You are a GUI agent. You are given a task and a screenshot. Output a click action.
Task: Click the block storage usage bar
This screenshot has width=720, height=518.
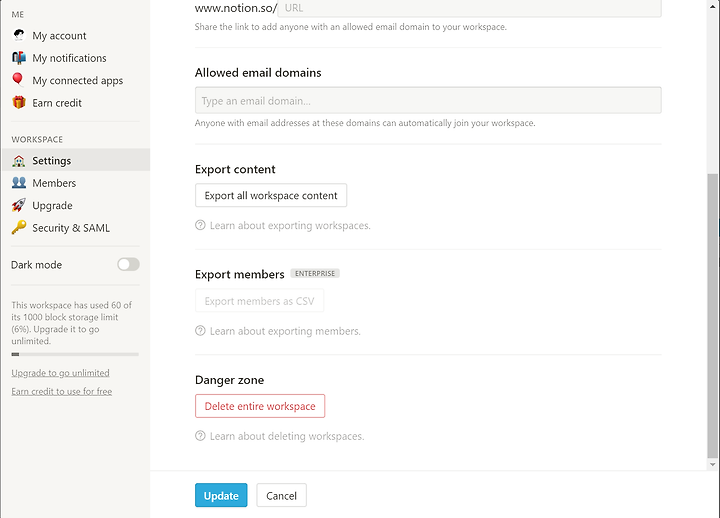75,354
